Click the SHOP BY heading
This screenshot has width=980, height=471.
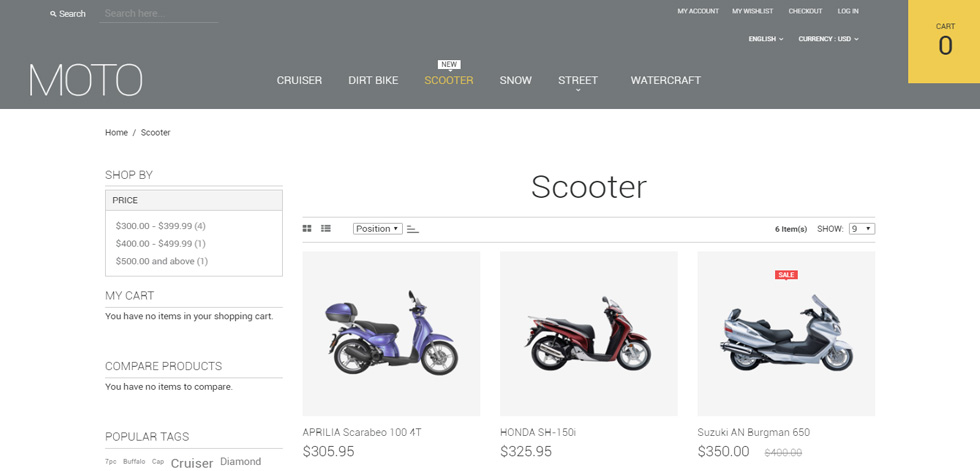pos(129,175)
